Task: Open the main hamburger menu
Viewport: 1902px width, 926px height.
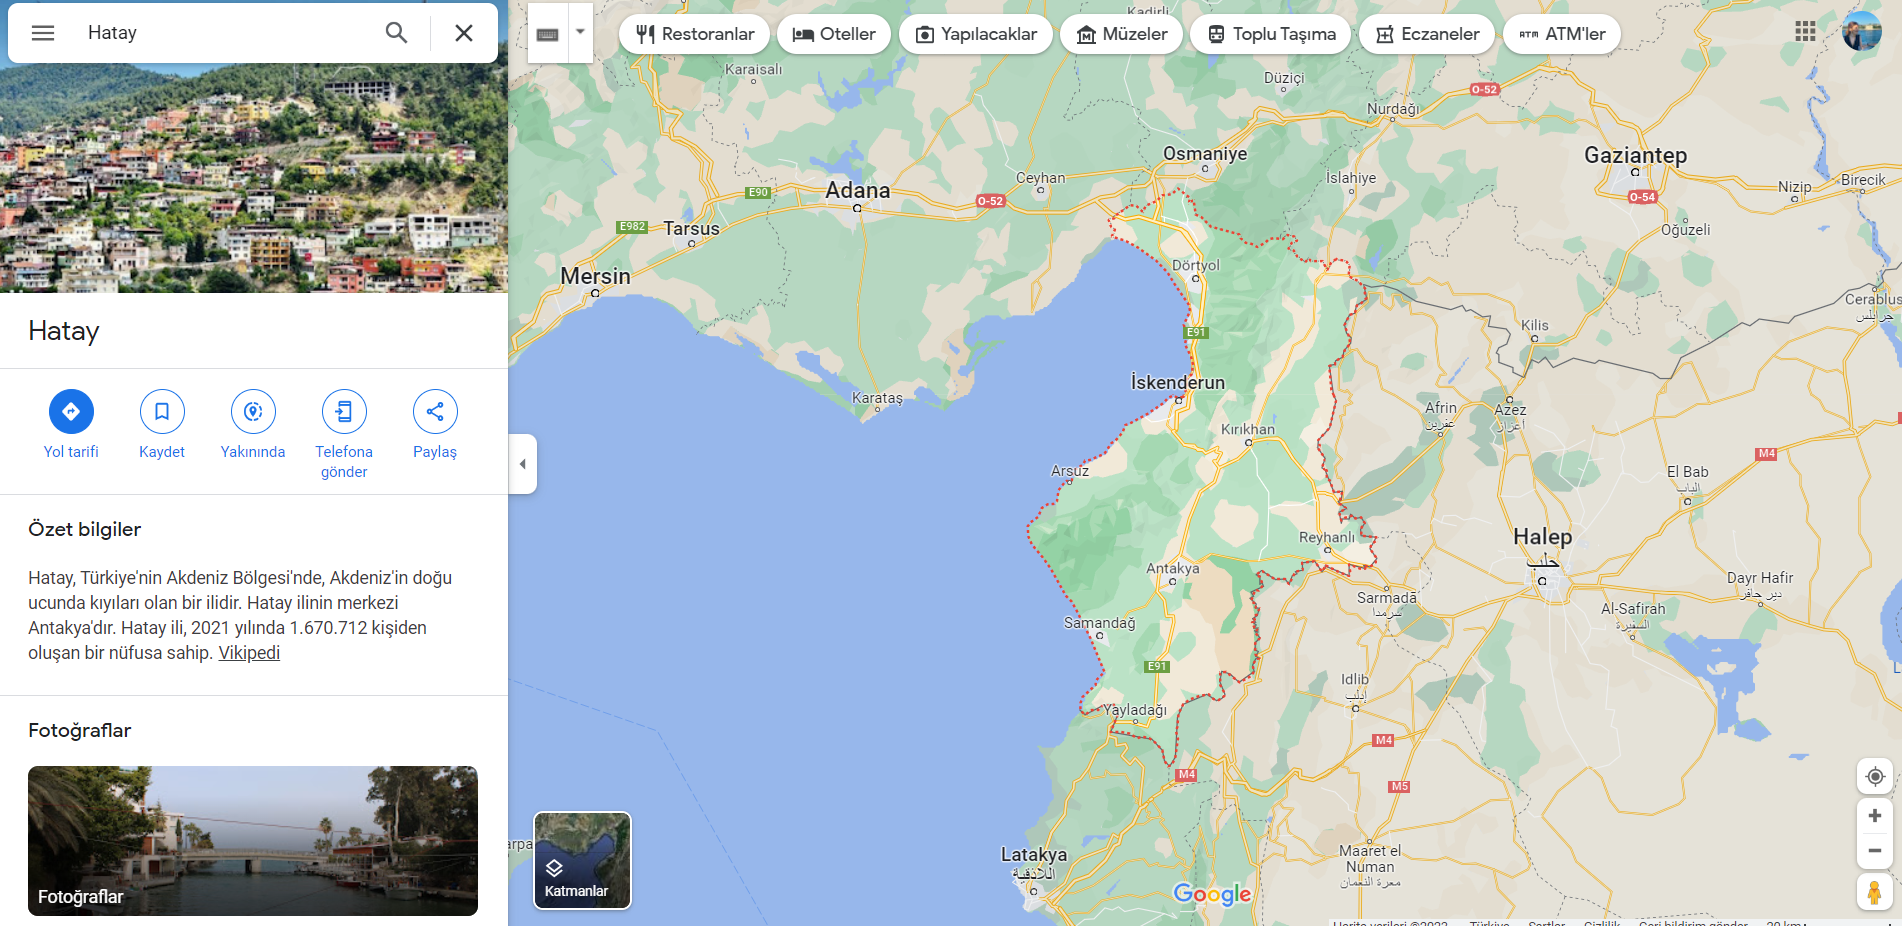Action: pyautogui.click(x=42, y=32)
